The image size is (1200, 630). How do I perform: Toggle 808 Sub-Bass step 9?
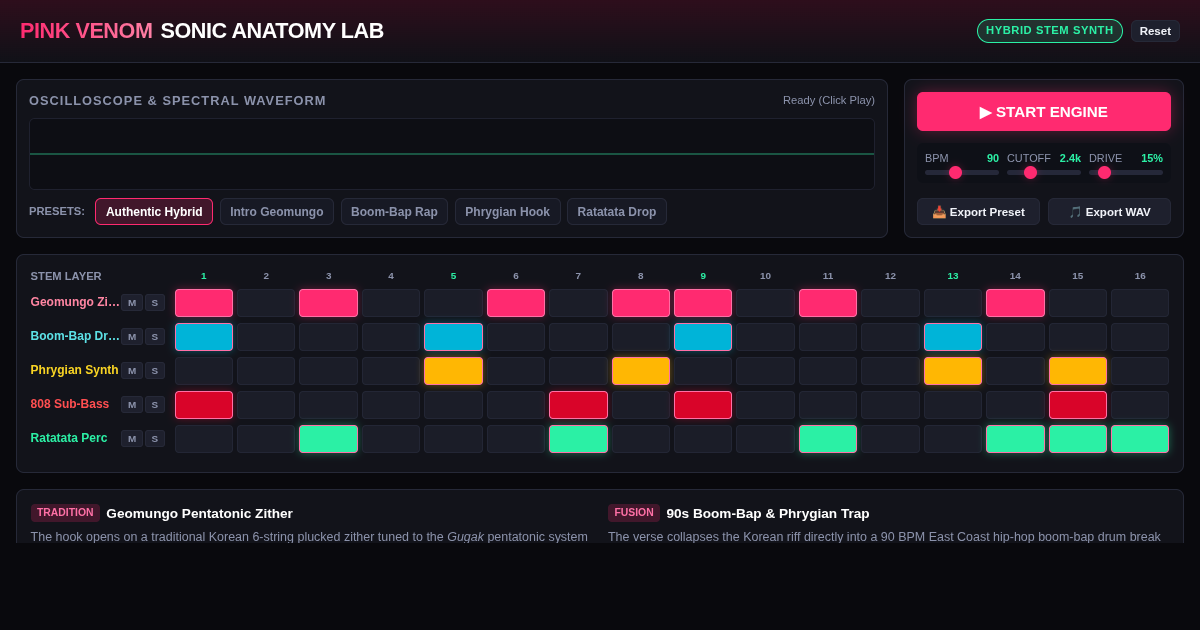(703, 405)
